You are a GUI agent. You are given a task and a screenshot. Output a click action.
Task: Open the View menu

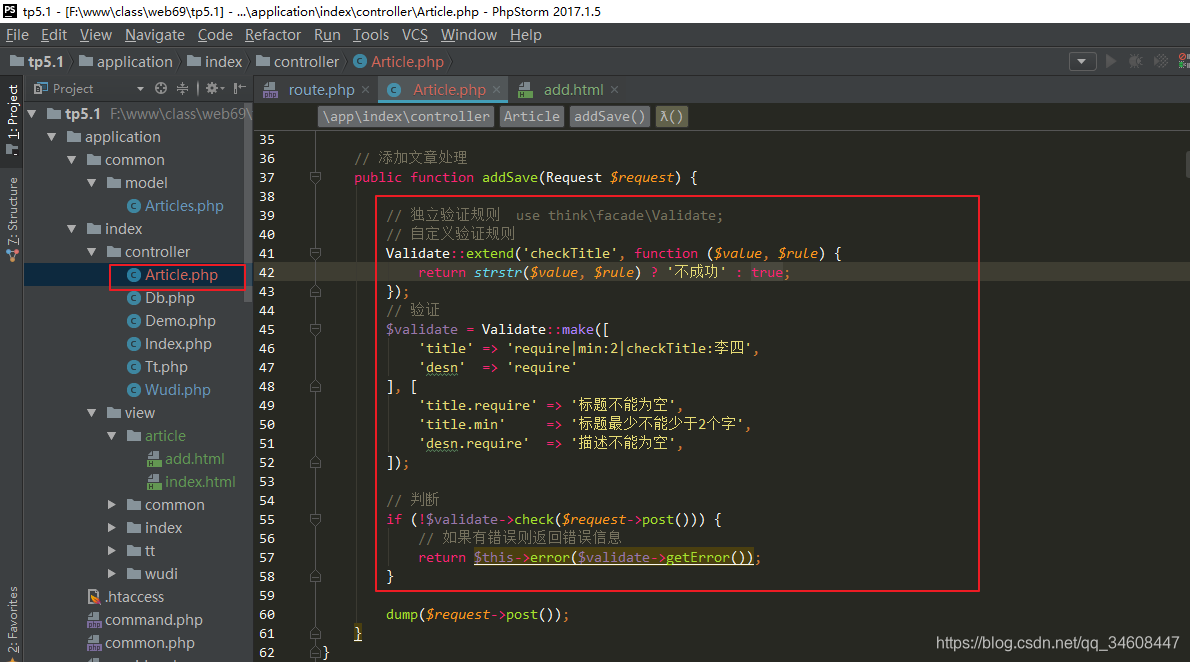96,35
